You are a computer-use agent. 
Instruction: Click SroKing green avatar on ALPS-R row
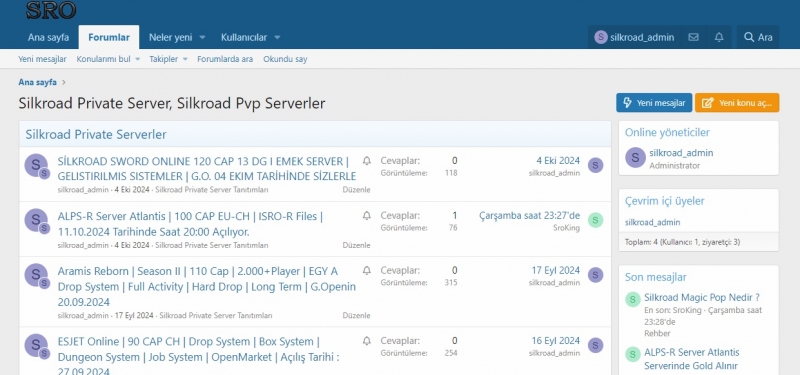595,220
